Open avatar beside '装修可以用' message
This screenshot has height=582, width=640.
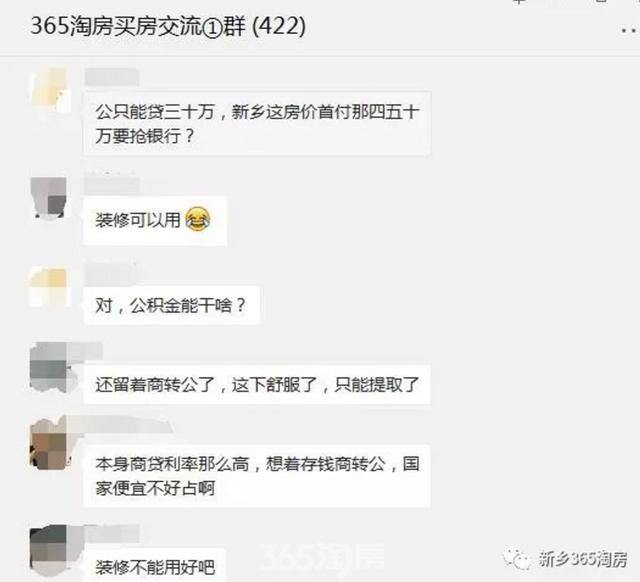click(x=49, y=198)
